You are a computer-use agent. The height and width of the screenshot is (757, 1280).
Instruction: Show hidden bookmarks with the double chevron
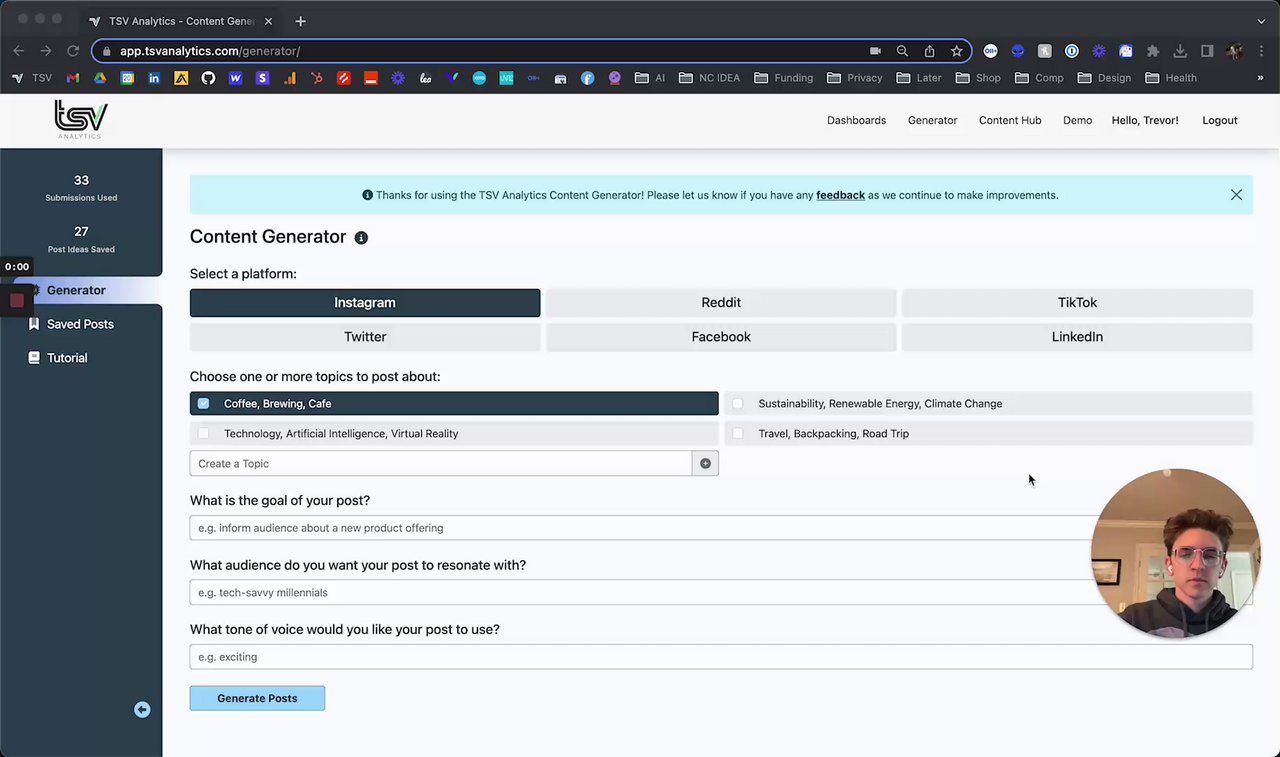click(1260, 78)
